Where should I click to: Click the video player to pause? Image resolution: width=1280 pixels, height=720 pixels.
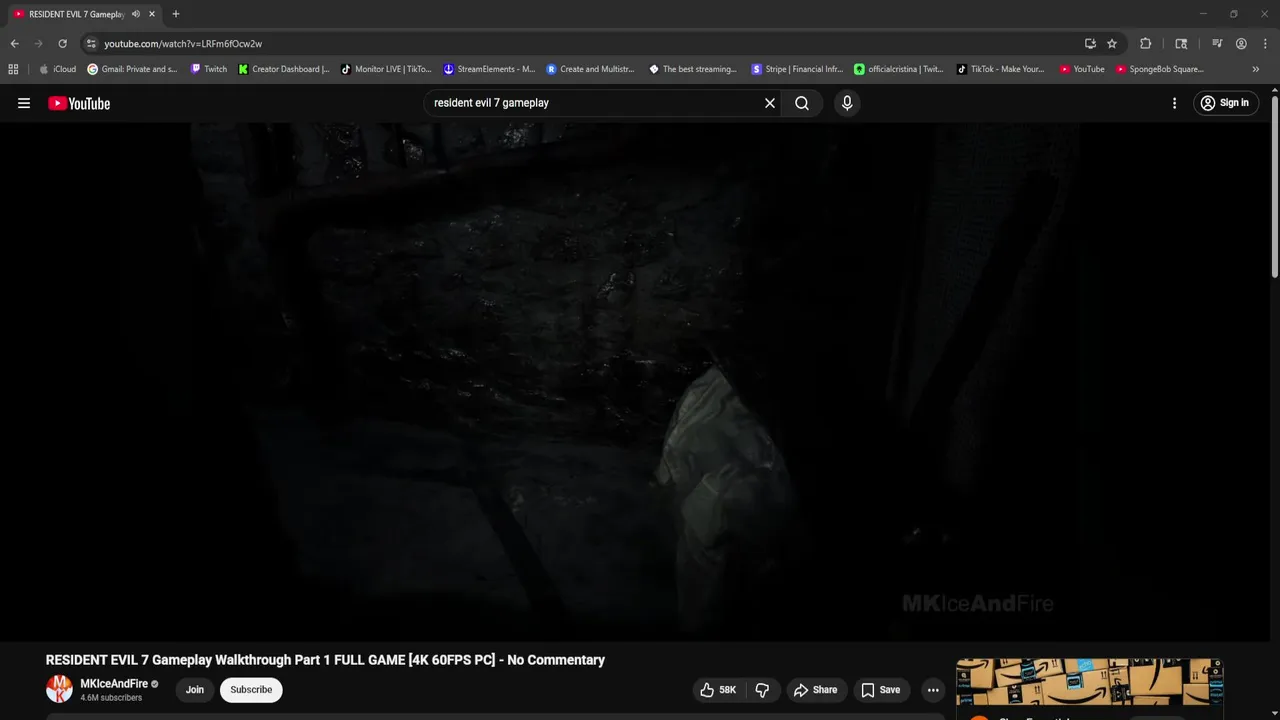[634, 381]
